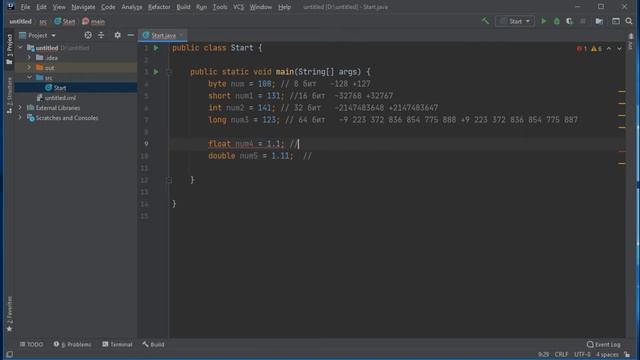The image size is (640, 360).
Task: Click the 4 spaces indent status entry
Action: [x=607, y=354]
